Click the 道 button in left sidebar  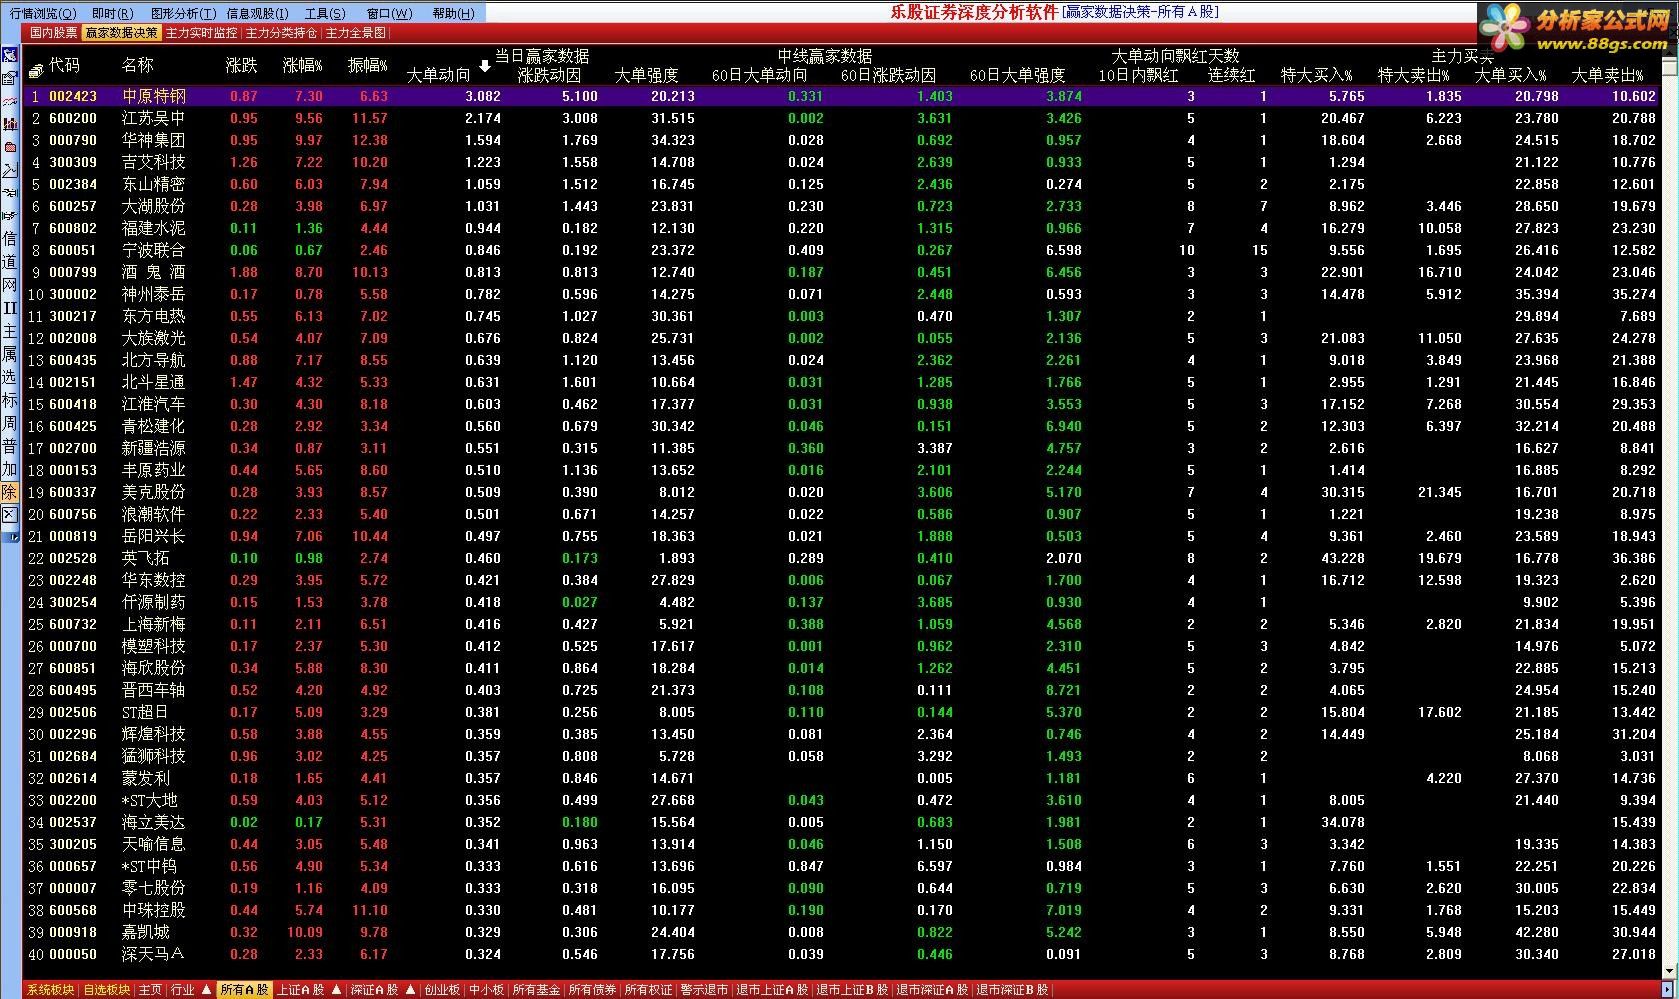pos(9,261)
